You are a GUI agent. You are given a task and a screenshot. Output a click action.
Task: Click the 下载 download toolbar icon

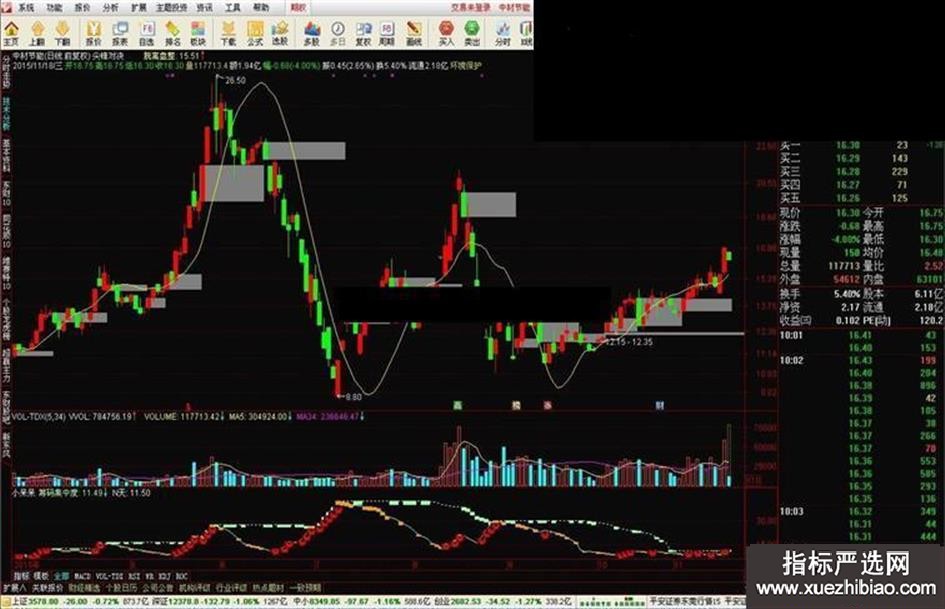(x=228, y=33)
